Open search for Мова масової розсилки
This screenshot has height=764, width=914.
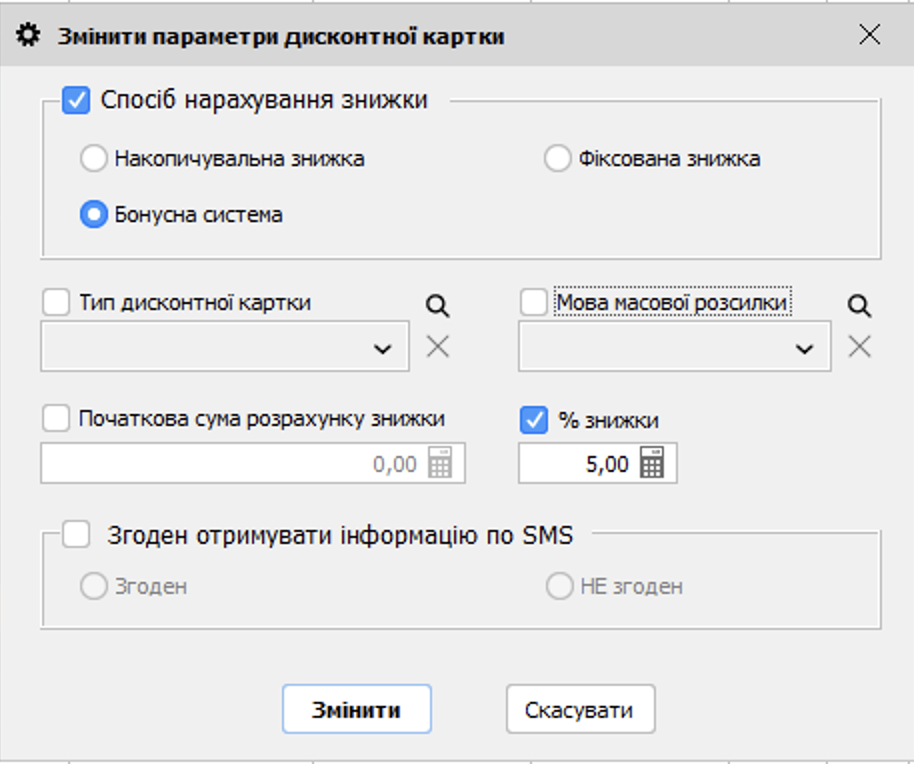click(859, 305)
